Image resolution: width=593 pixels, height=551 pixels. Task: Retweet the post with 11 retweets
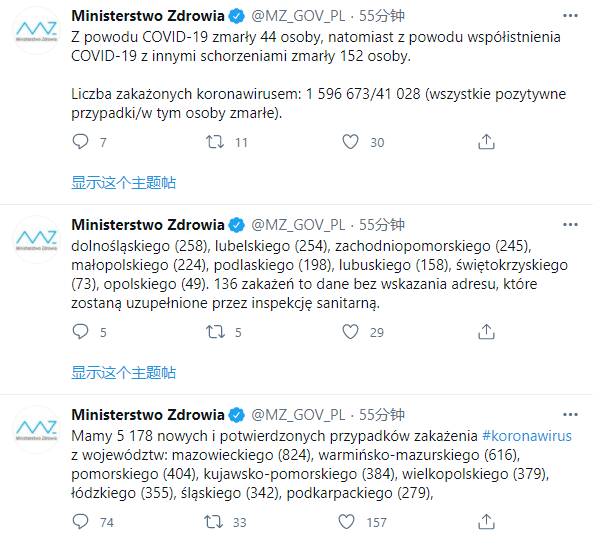[x=215, y=142]
